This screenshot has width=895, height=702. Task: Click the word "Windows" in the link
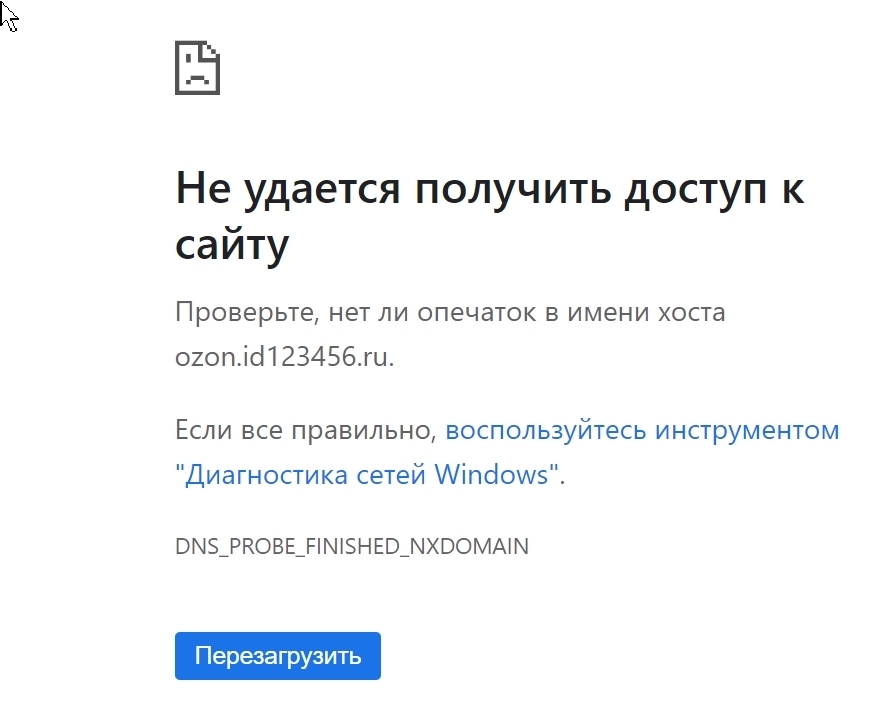pos(491,474)
